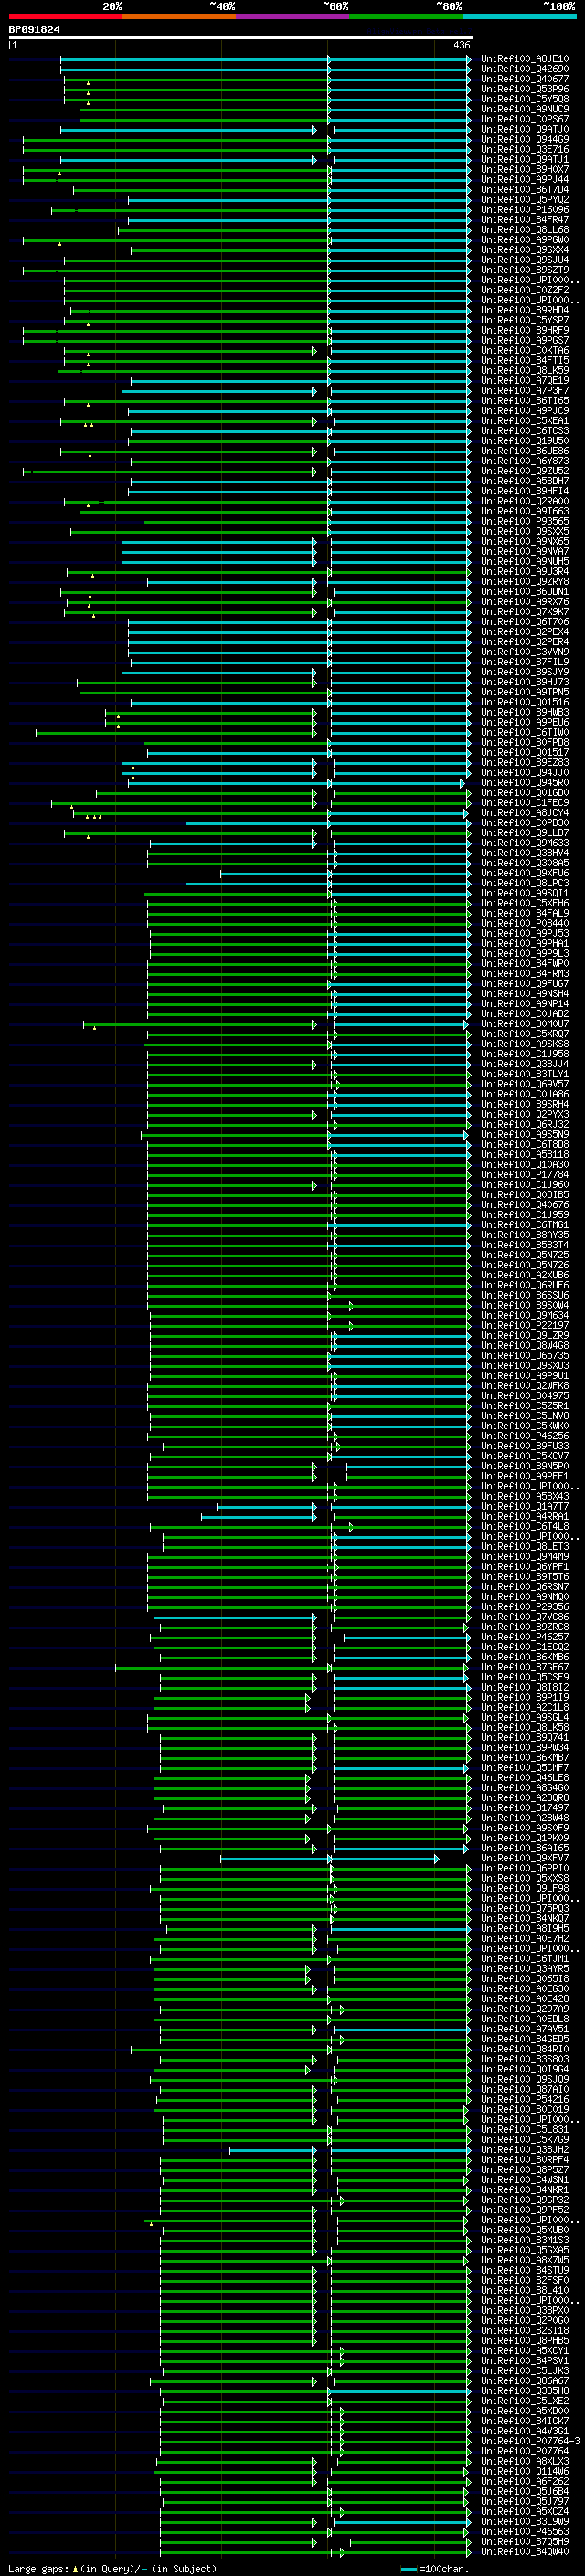585x2576 pixels.
Task: Click the white query sequence bar
Action: pyautogui.click(x=241, y=38)
